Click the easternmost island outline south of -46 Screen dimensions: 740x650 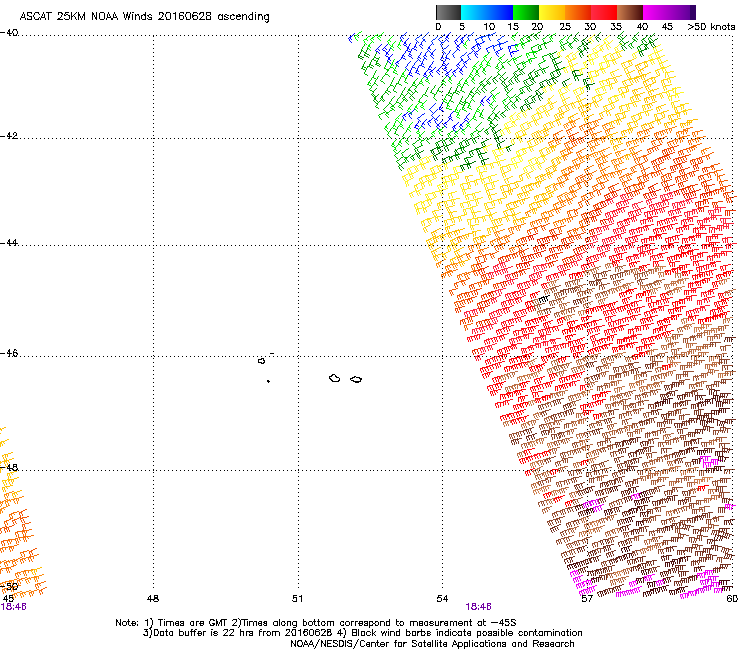click(x=356, y=379)
